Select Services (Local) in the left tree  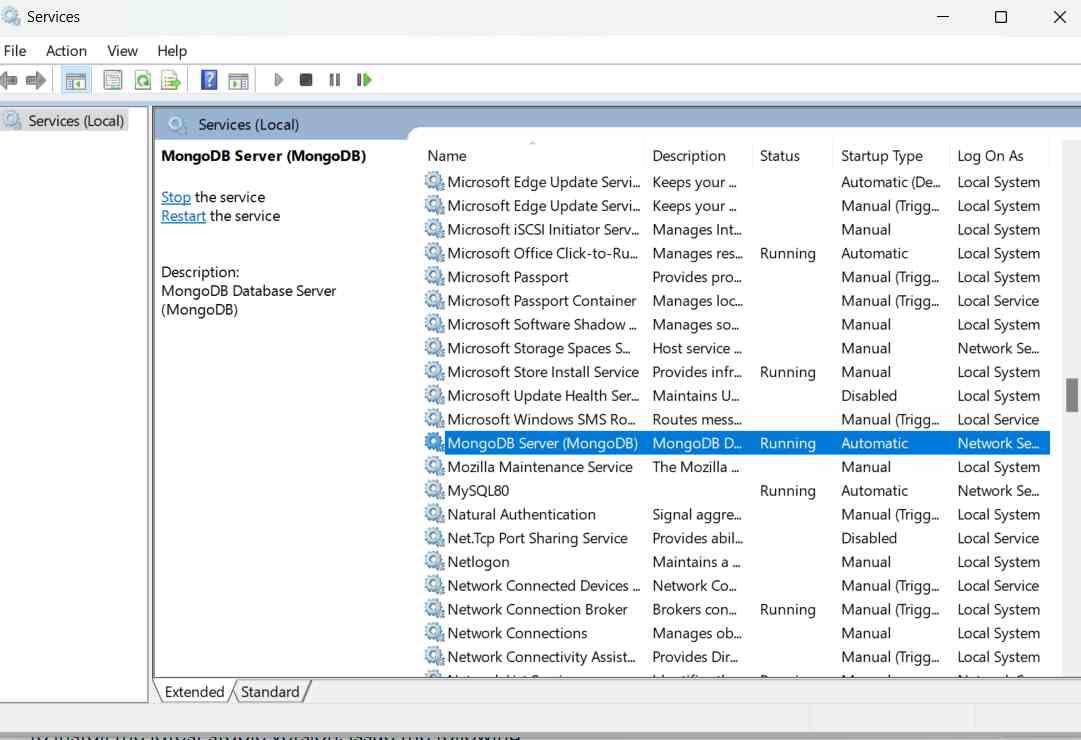(x=76, y=121)
